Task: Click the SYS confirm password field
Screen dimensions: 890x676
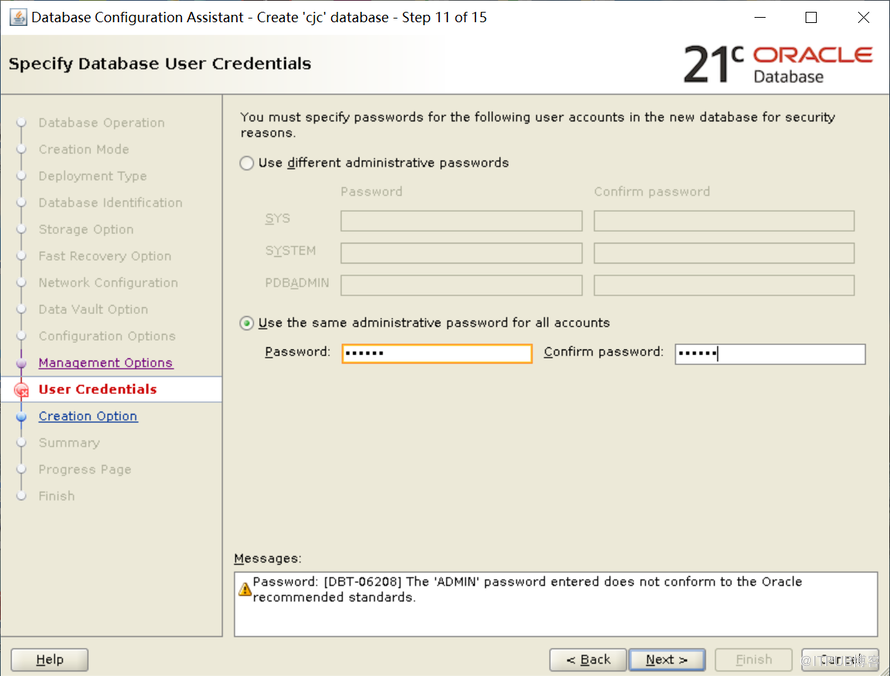Action: [724, 221]
